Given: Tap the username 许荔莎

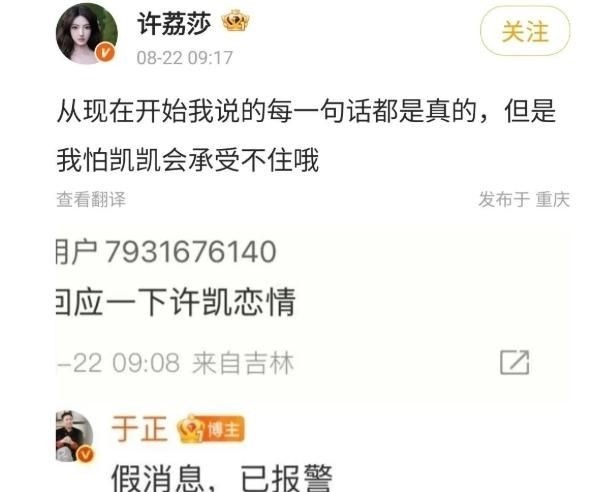Looking at the screenshot, I should 174,23.
